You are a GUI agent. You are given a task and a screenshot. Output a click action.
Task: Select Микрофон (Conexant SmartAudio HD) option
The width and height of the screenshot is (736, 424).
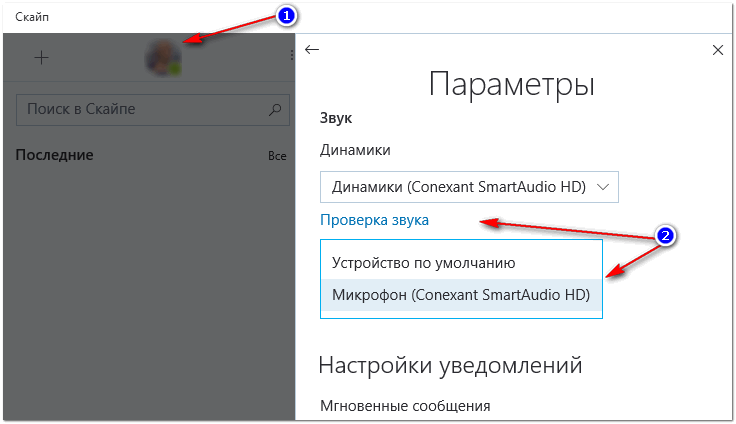pos(461,295)
